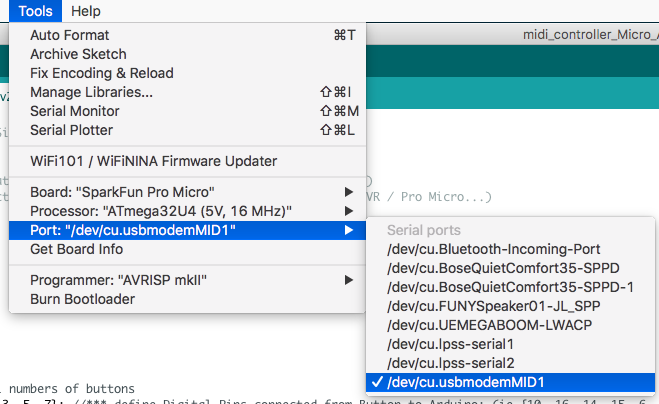Open the Serial Plotter
Viewport: 659px width, 404px height.
(x=72, y=130)
